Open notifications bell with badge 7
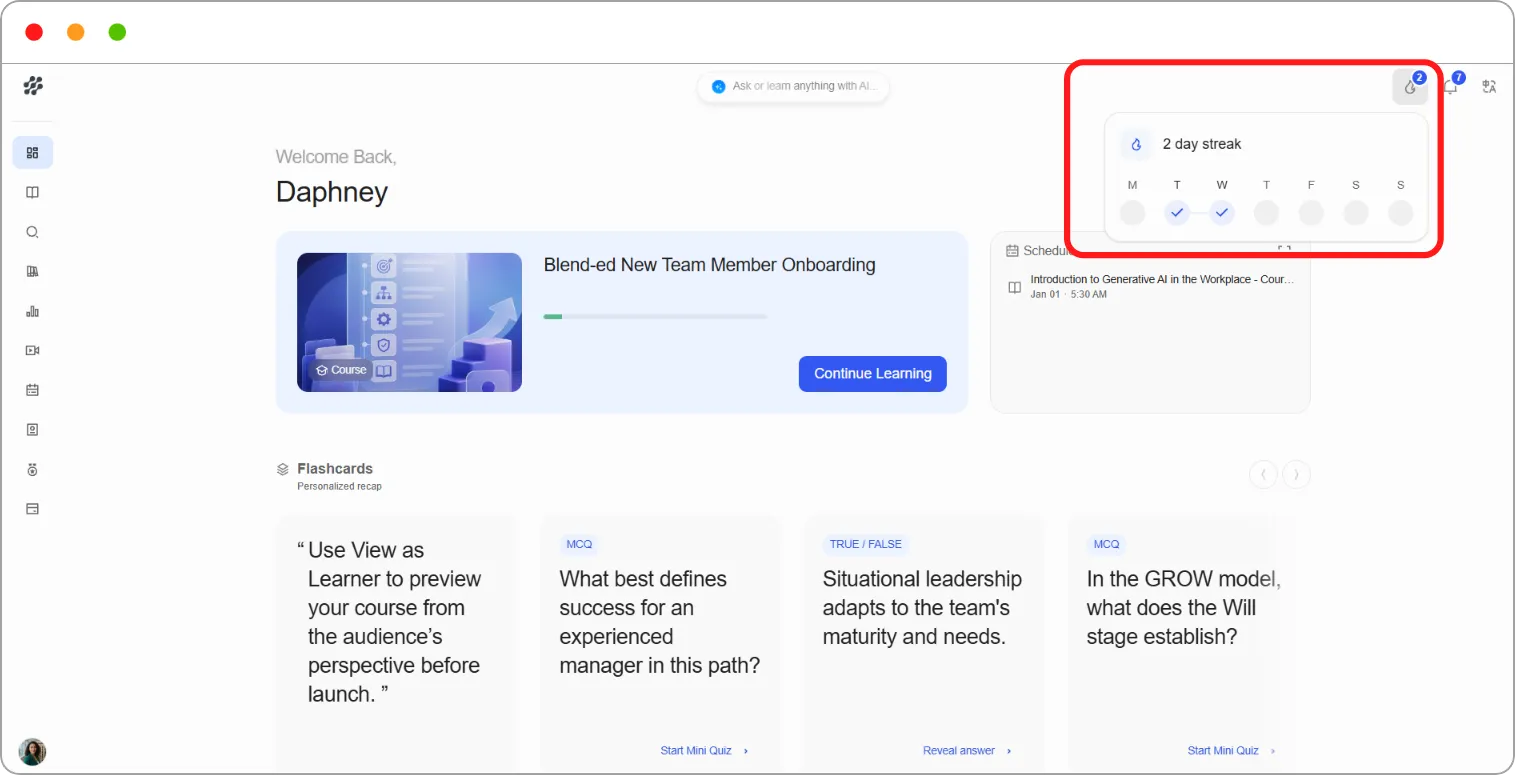Screen dimensions: 1515x775 1450,87
